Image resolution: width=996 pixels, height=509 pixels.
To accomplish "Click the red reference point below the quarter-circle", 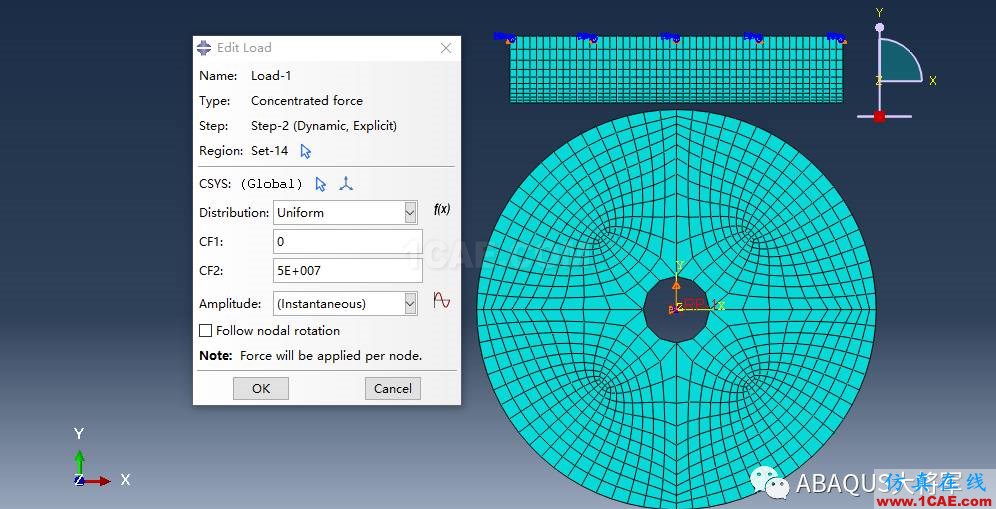I will [x=879, y=116].
